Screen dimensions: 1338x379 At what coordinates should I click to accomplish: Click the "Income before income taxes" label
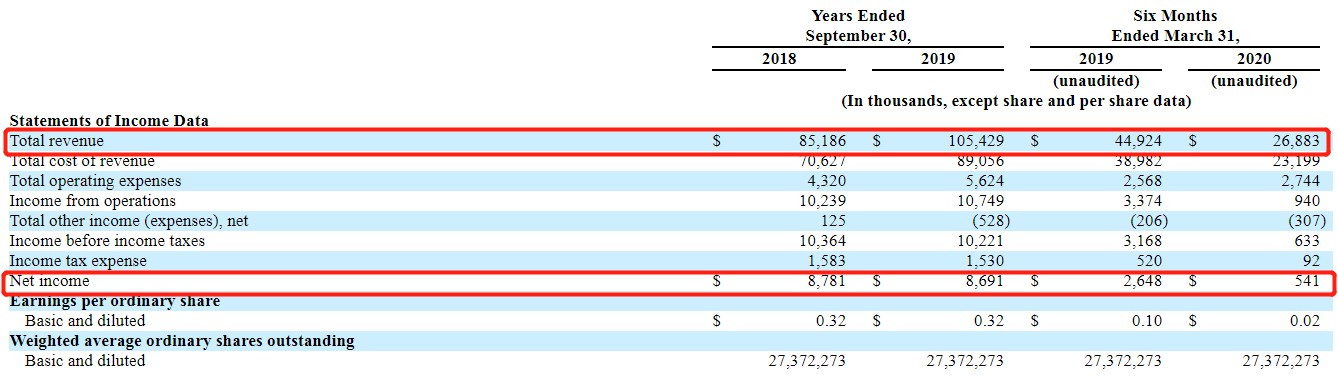pyautogui.click(x=107, y=241)
